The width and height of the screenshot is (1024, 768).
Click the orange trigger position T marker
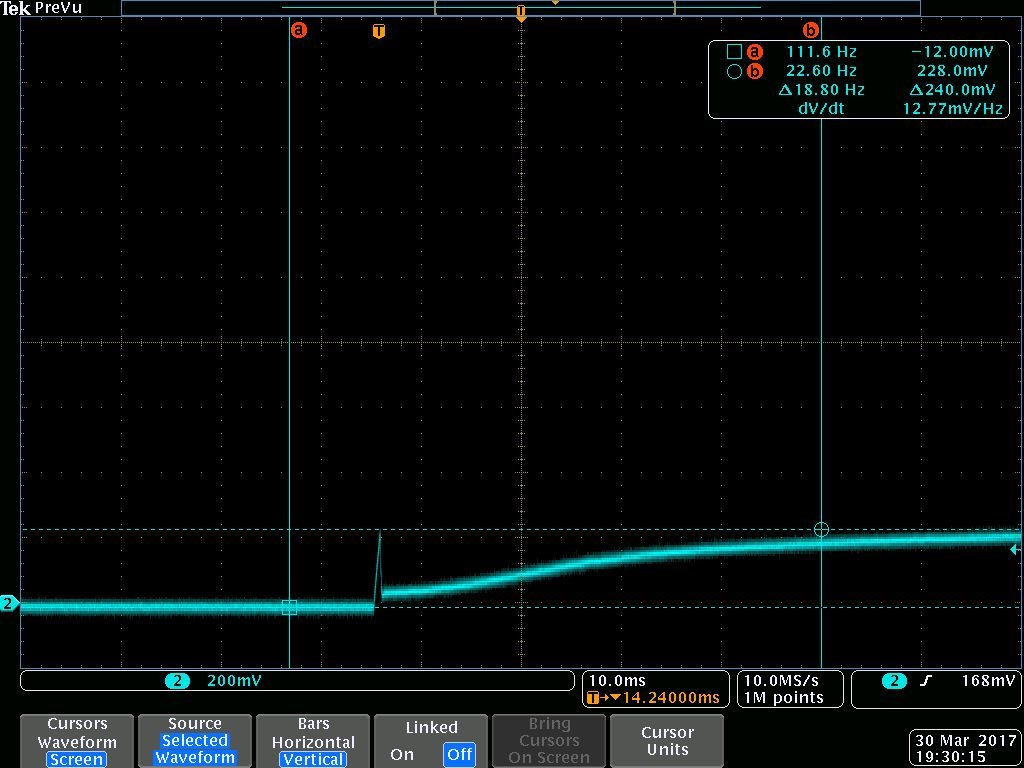[x=379, y=31]
